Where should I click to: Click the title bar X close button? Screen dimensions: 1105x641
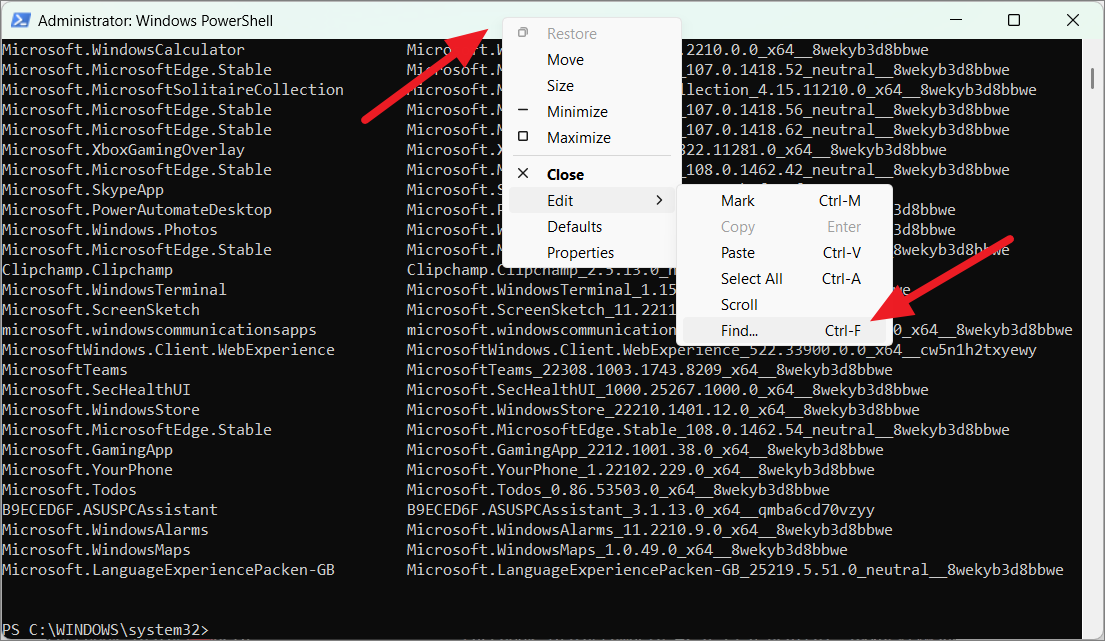(1073, 20)
